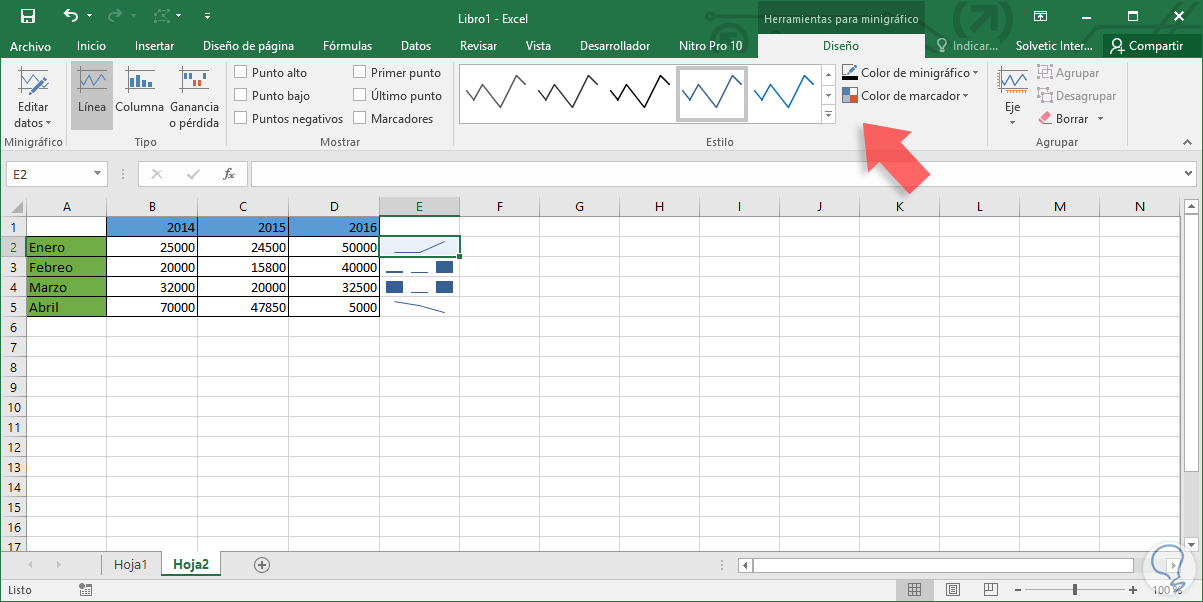Click Desagrupar sparklines button
This screenshot has height=602, width=1203.
[x=1076, y=96]
